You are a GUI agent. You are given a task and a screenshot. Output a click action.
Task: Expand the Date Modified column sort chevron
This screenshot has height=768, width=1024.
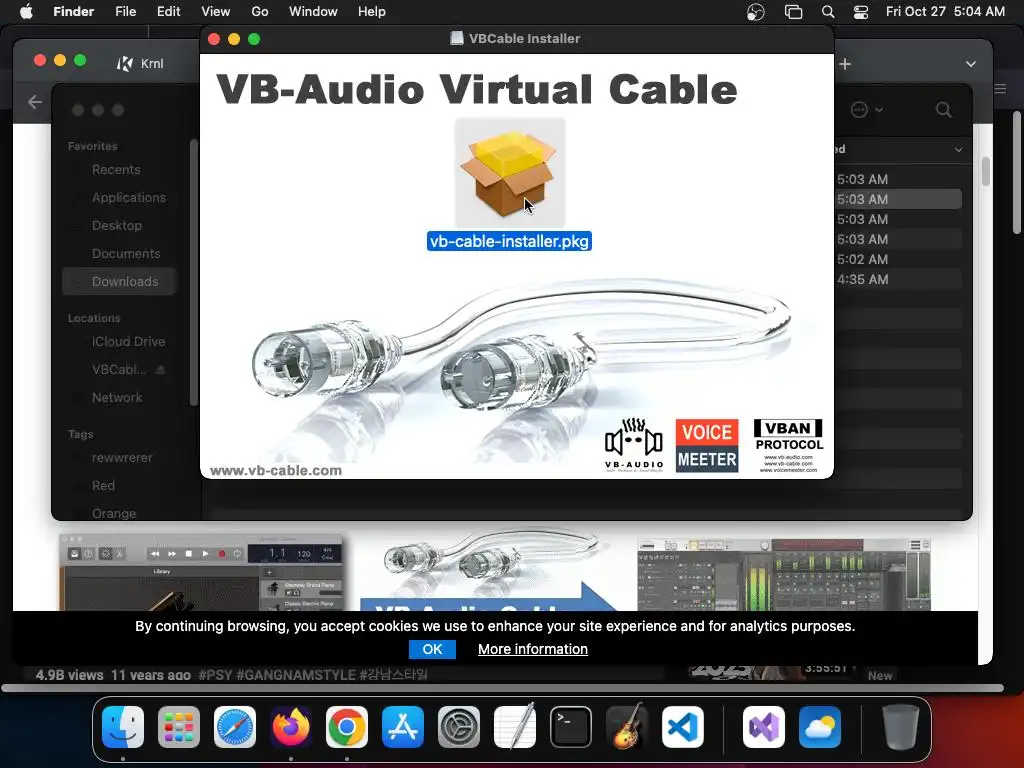[x=958, y=150]
